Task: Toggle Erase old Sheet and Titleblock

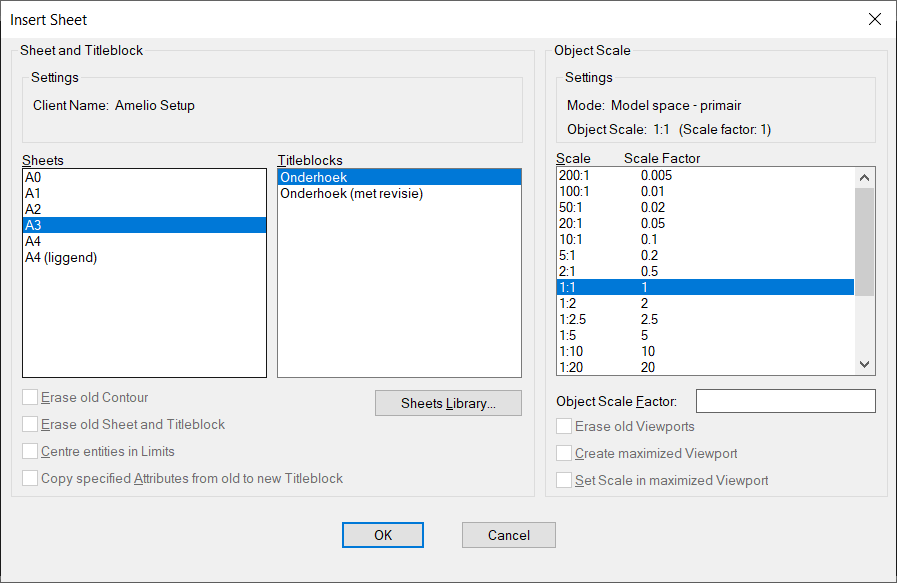Action: tap(30, 424)
